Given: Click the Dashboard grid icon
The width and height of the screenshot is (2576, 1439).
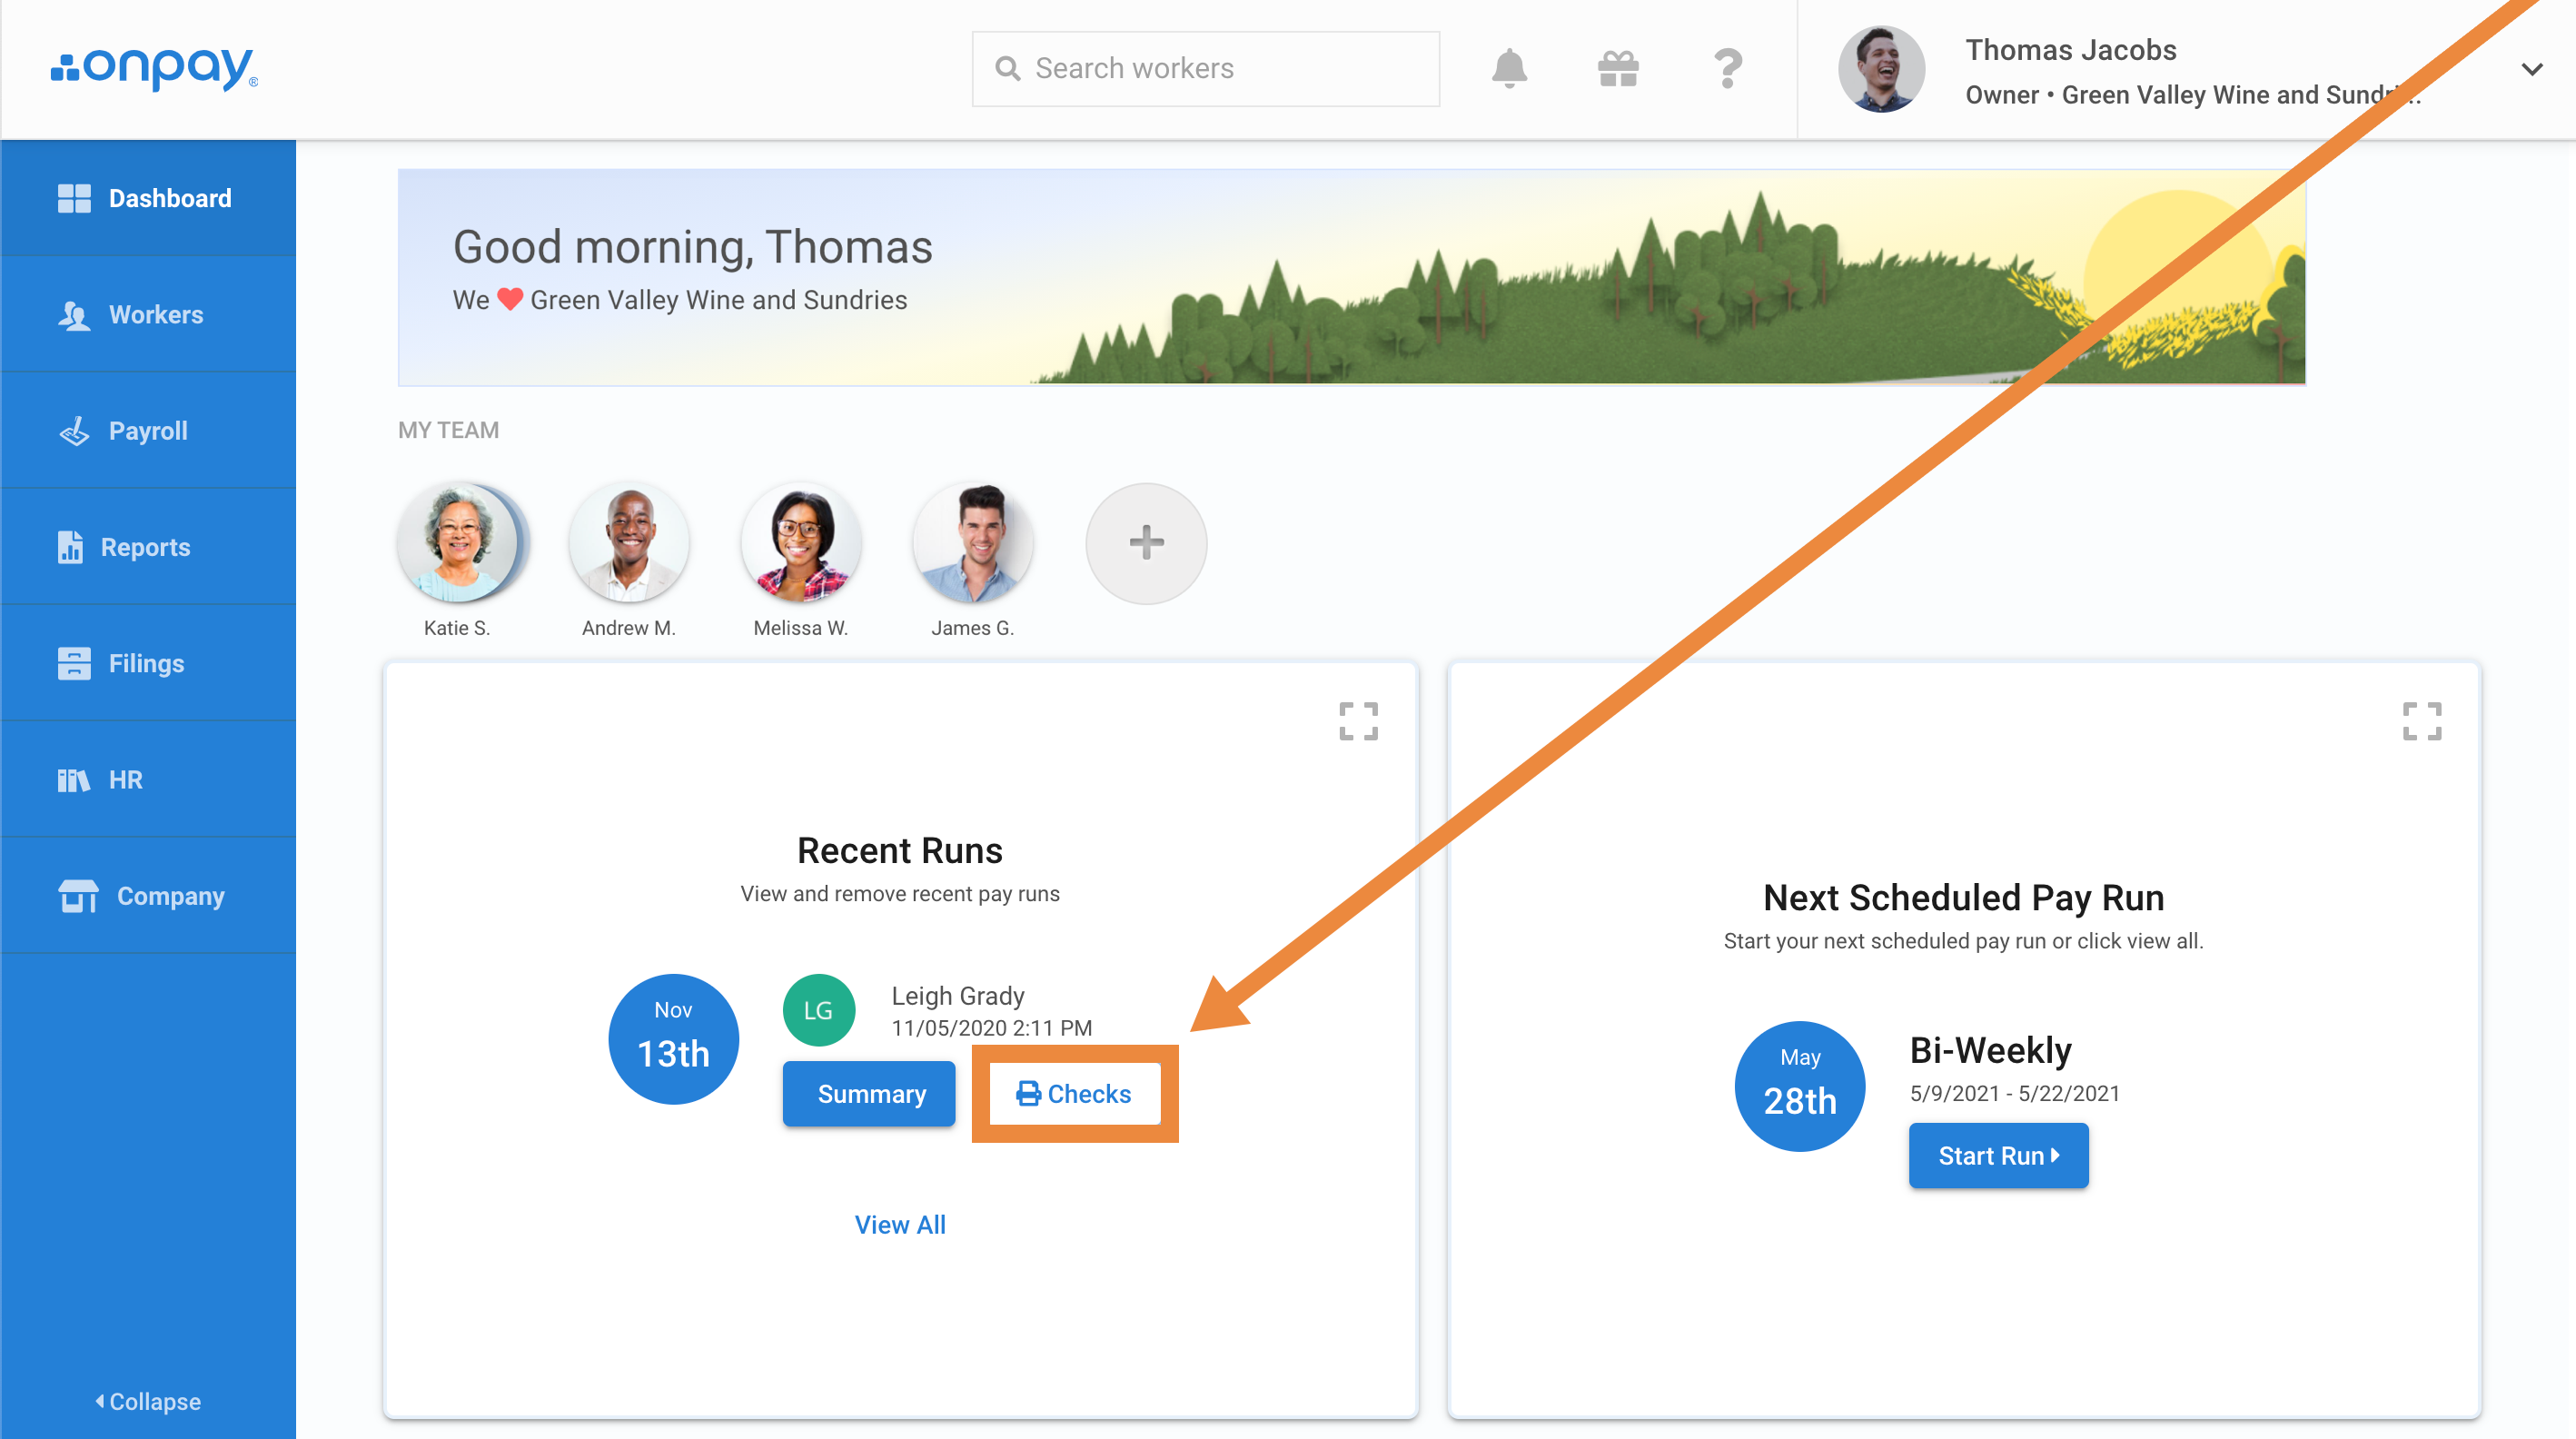Looking at the screenshot, I should tap(74, 198).
